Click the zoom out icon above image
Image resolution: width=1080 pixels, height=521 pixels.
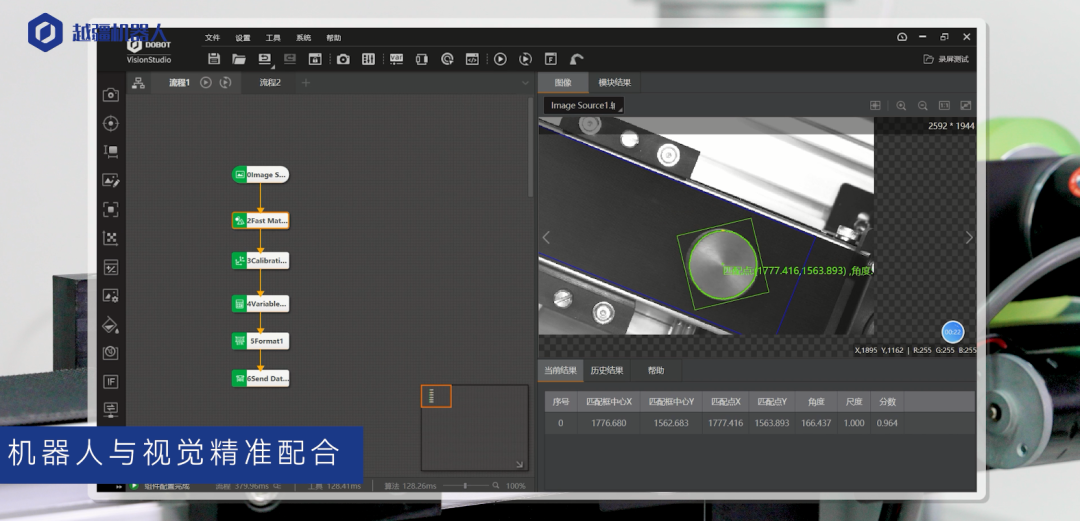pyautogui.click(x=922, y=105)
